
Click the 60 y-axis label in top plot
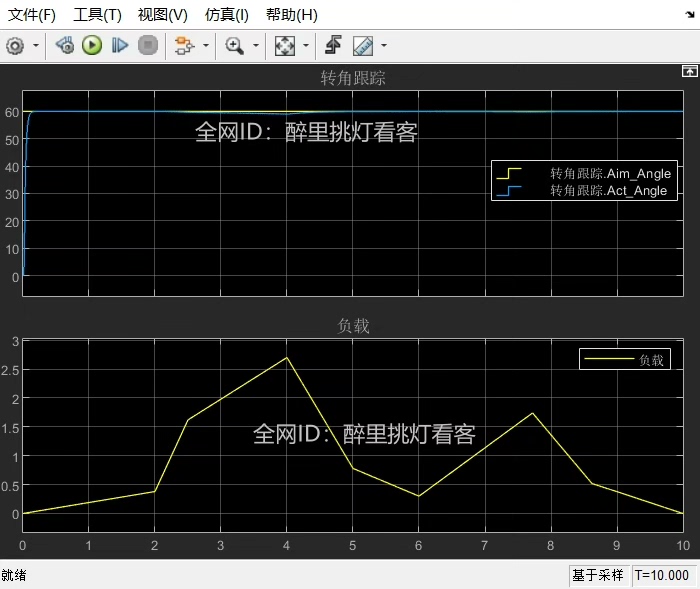[12, 113]
